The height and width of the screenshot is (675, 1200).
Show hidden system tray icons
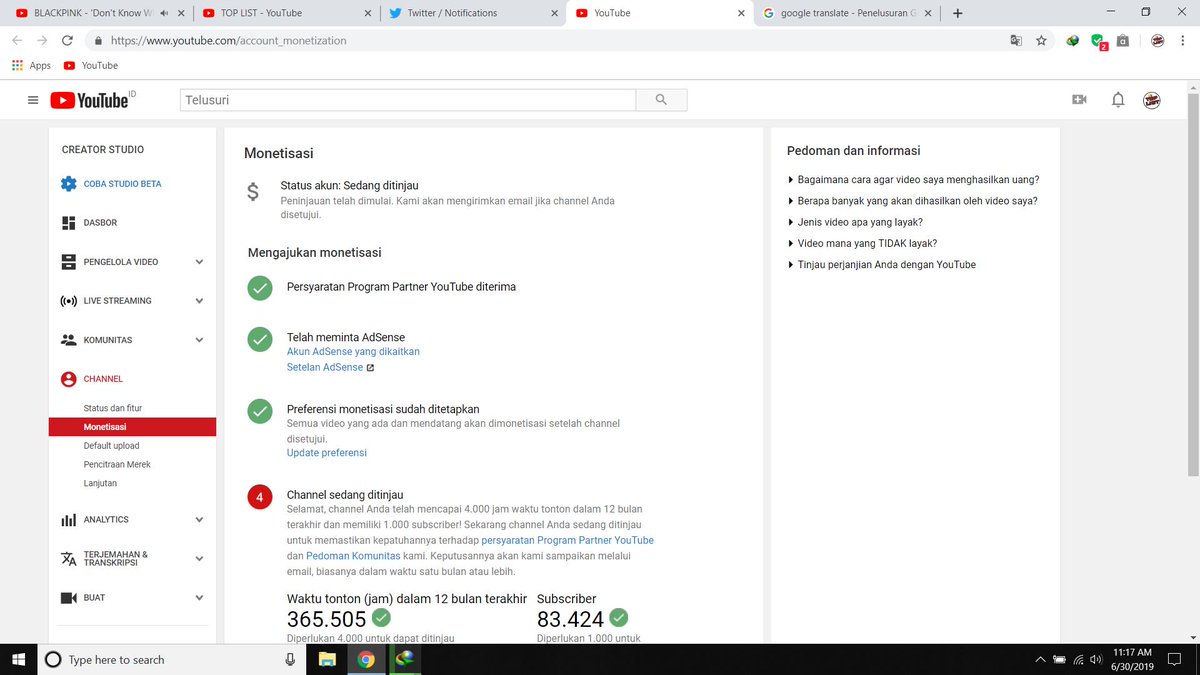1041,660
